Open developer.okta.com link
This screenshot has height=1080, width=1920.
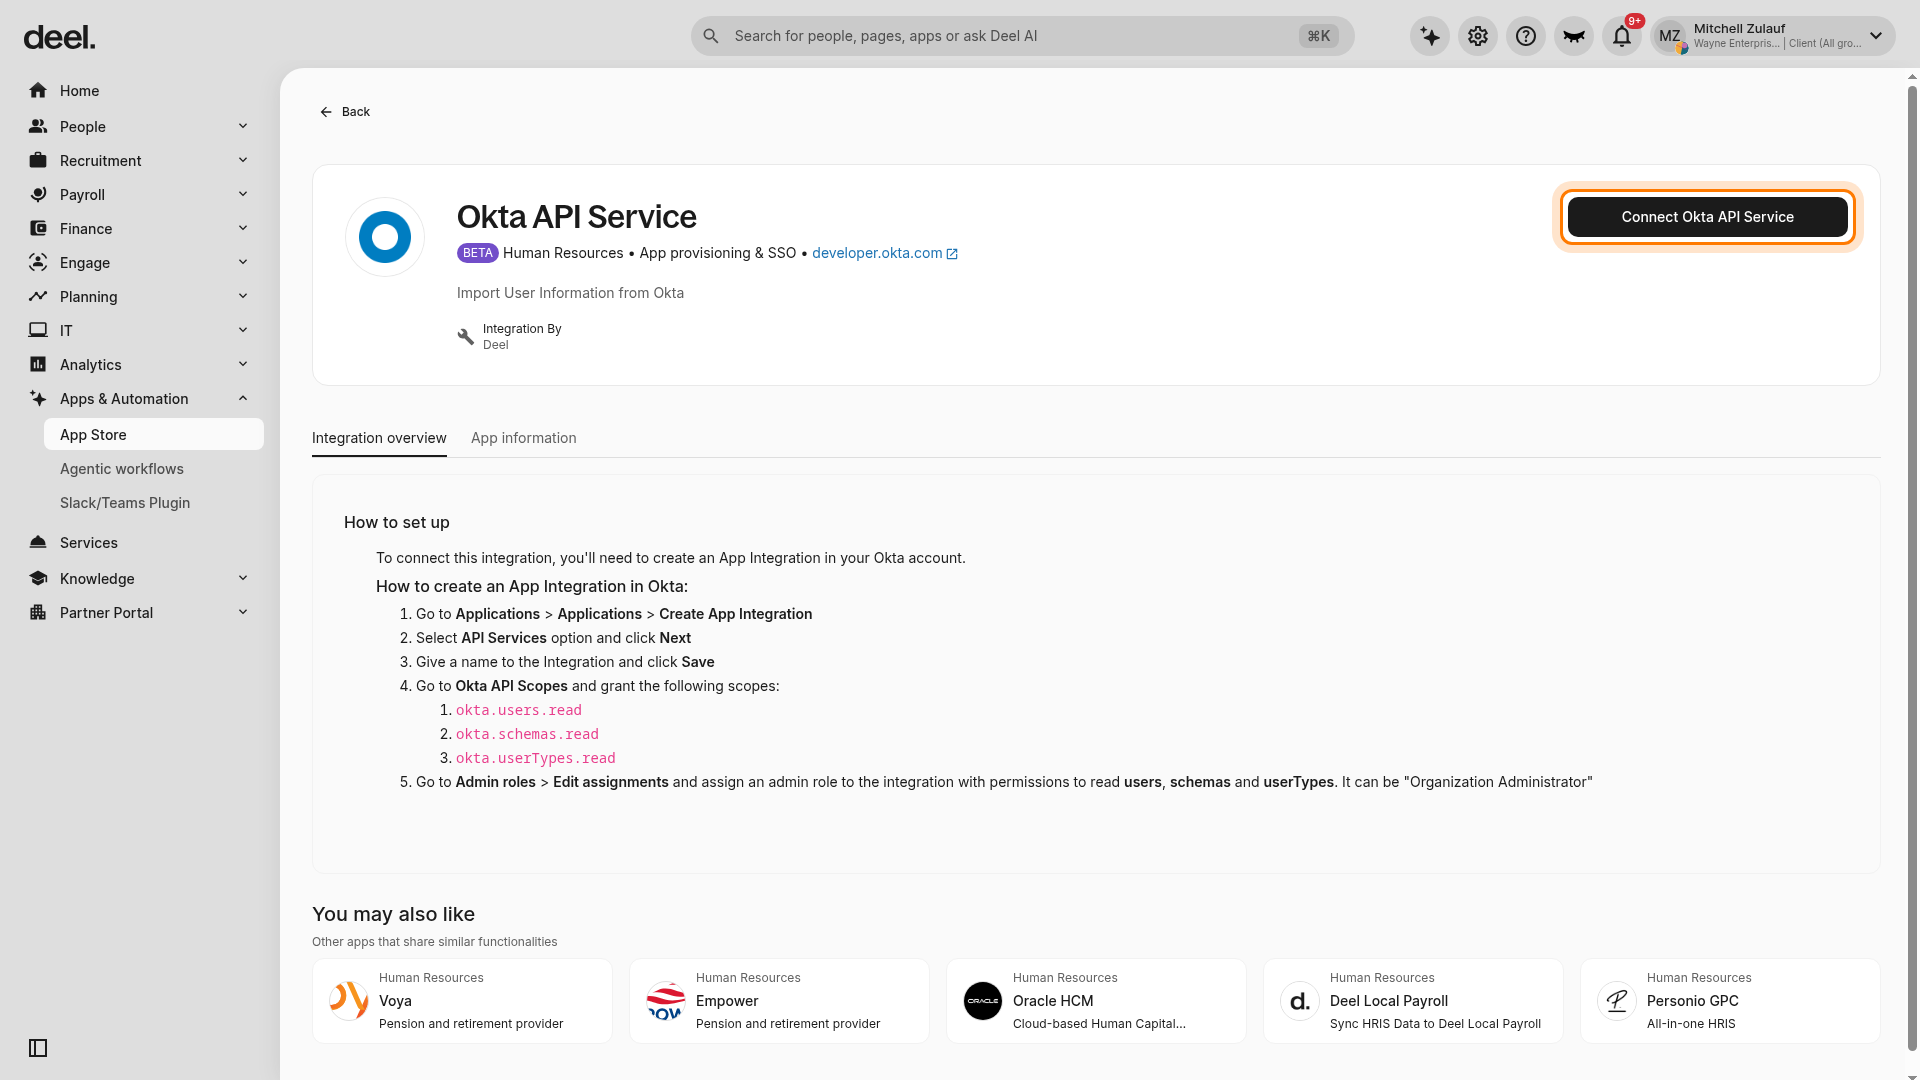[x=885, y=253]
